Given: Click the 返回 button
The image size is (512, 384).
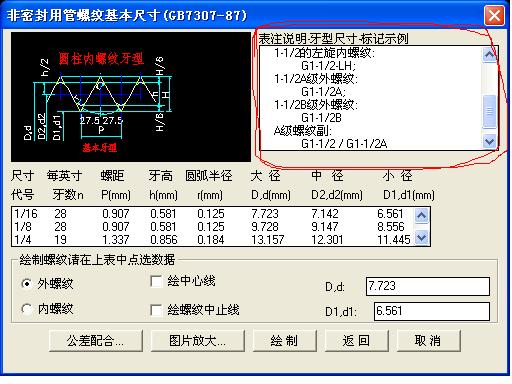Looking at the screenshot, I should 357,341.
